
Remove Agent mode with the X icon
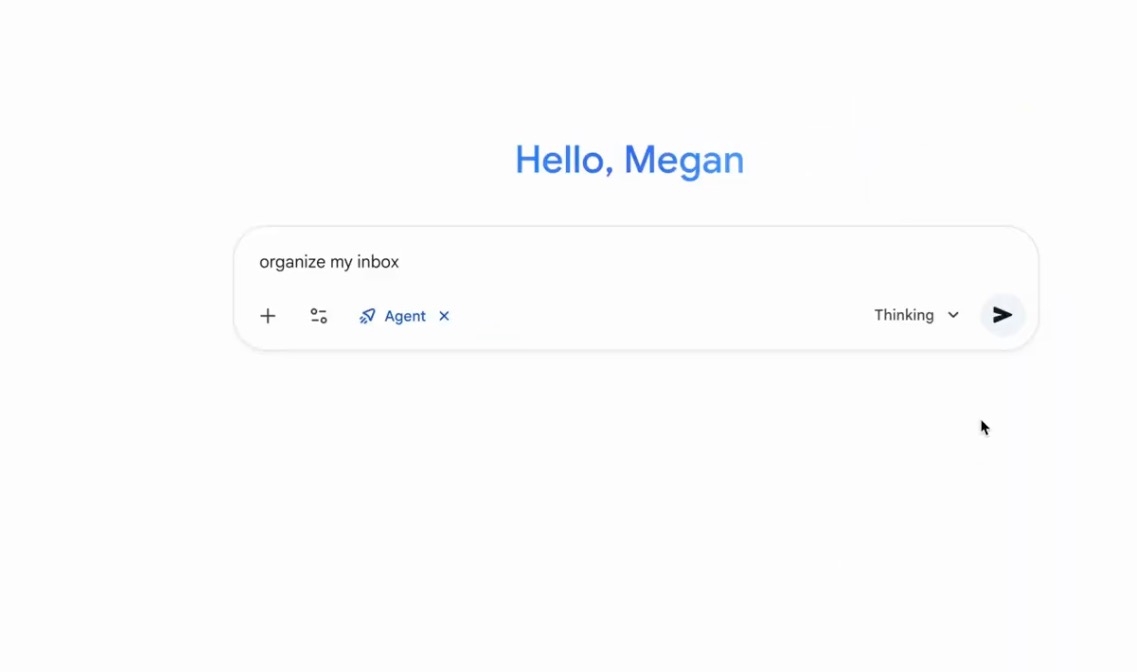pos(444,316)
